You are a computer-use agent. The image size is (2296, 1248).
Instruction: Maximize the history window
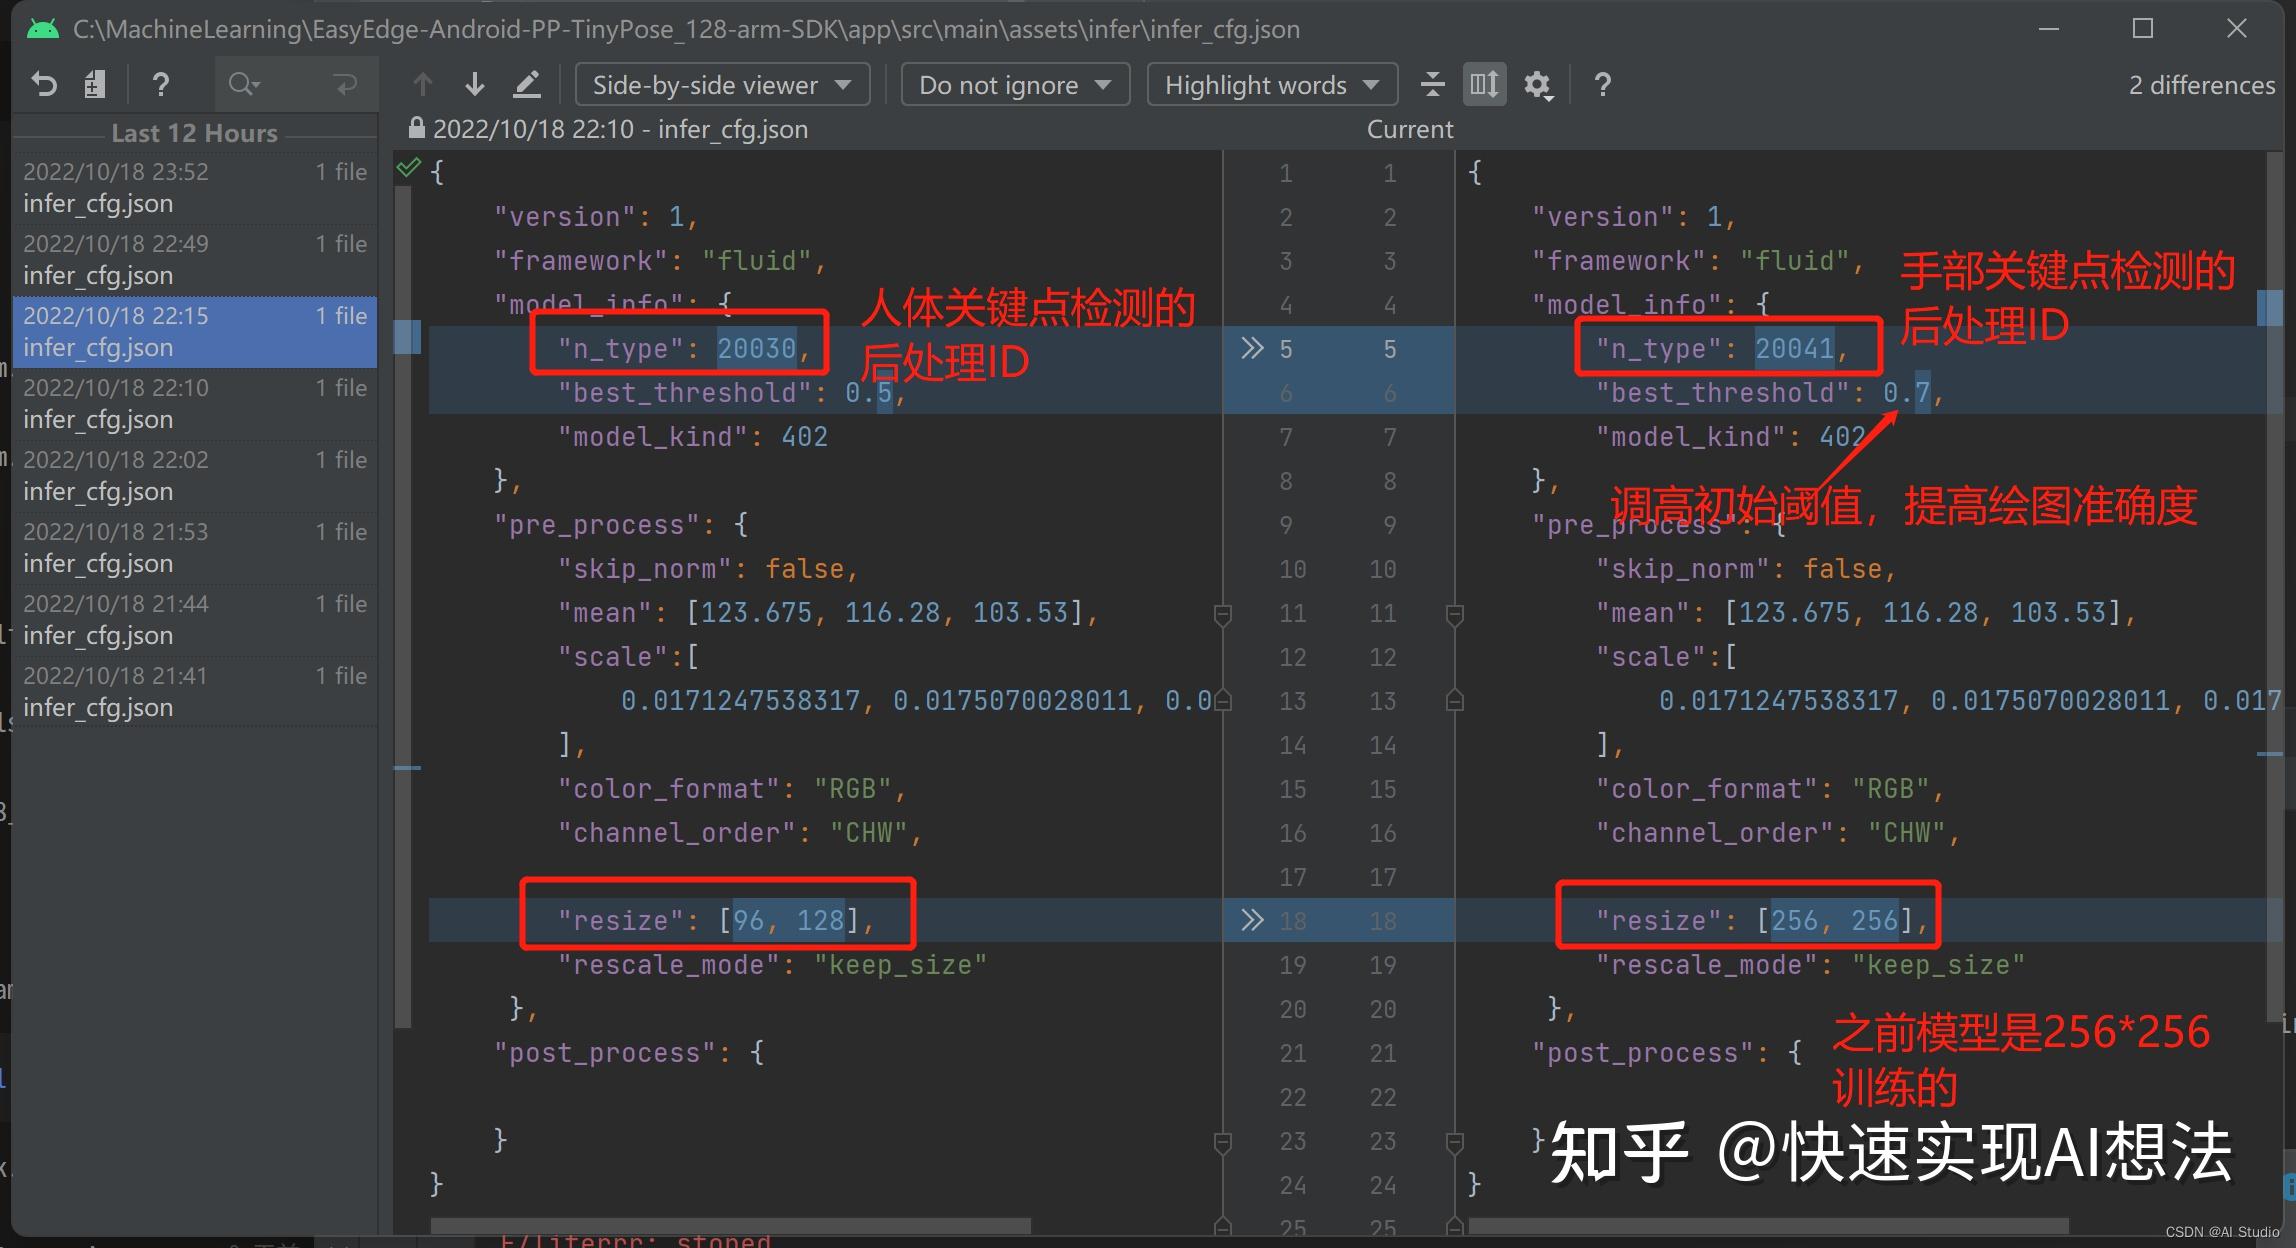click(2142, 29)
